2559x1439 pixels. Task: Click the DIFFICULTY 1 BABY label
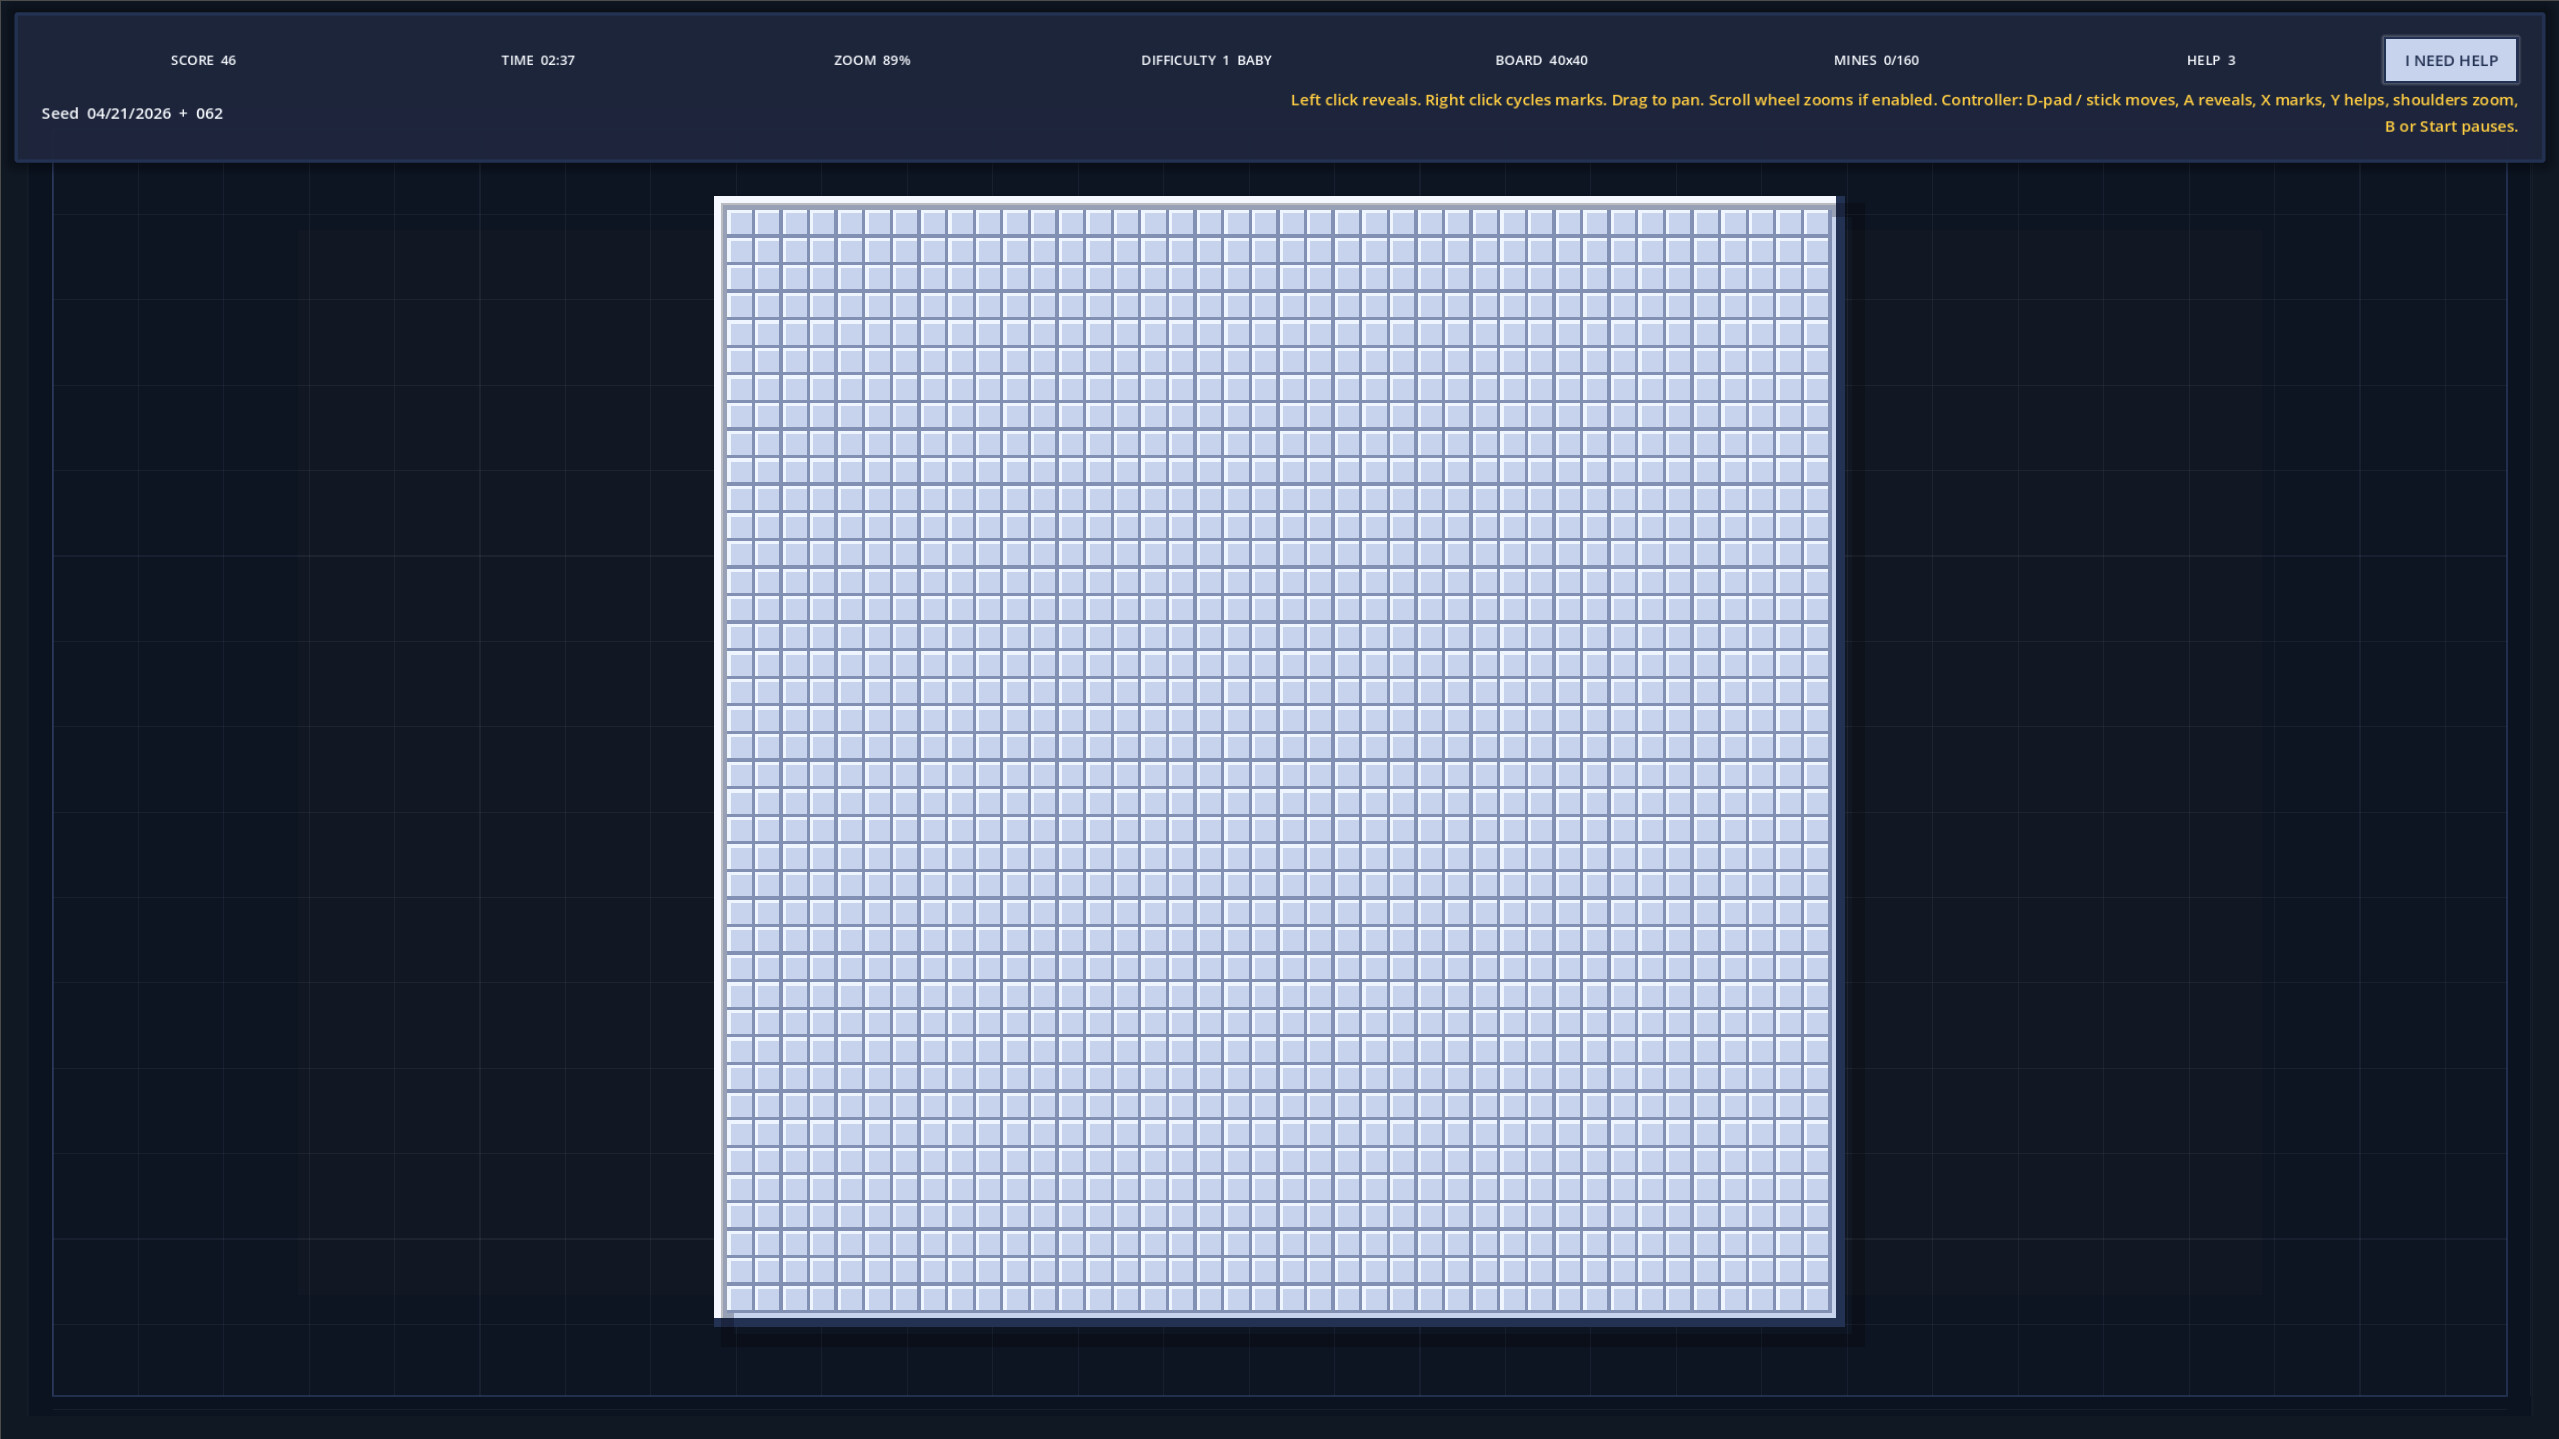(1206, 60)
